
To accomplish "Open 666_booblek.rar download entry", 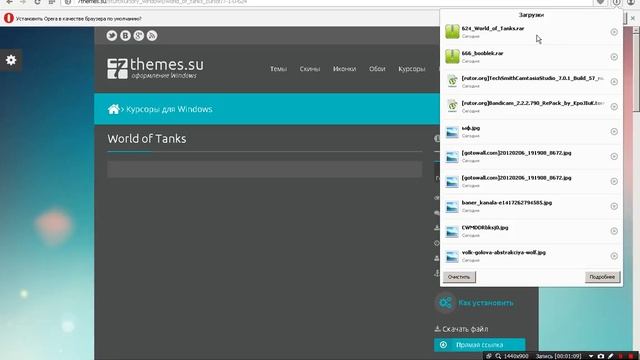I will (531, 57).
